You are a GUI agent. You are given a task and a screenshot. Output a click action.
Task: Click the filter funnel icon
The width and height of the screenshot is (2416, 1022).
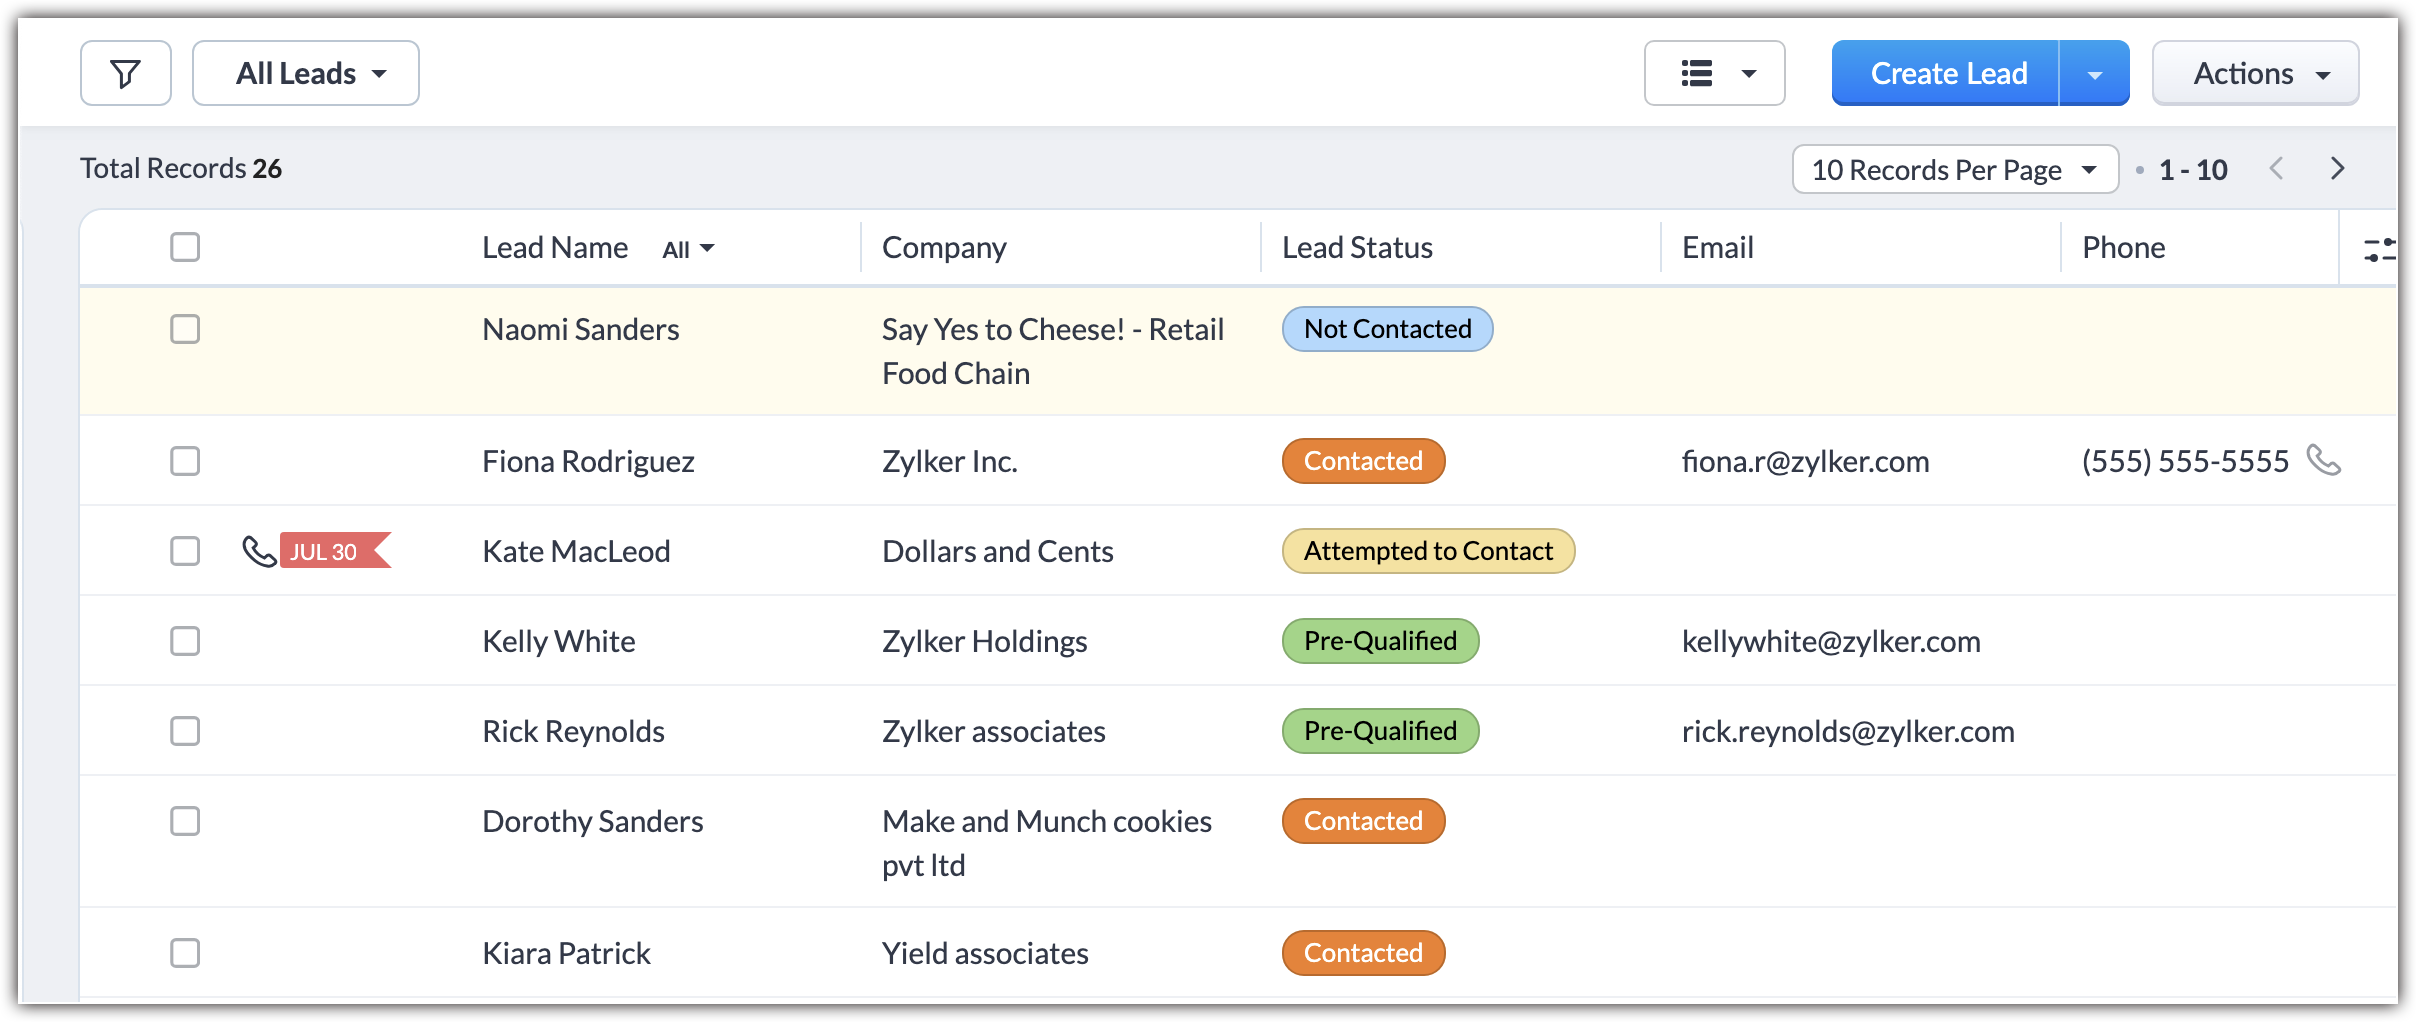[x=125, y=73]
